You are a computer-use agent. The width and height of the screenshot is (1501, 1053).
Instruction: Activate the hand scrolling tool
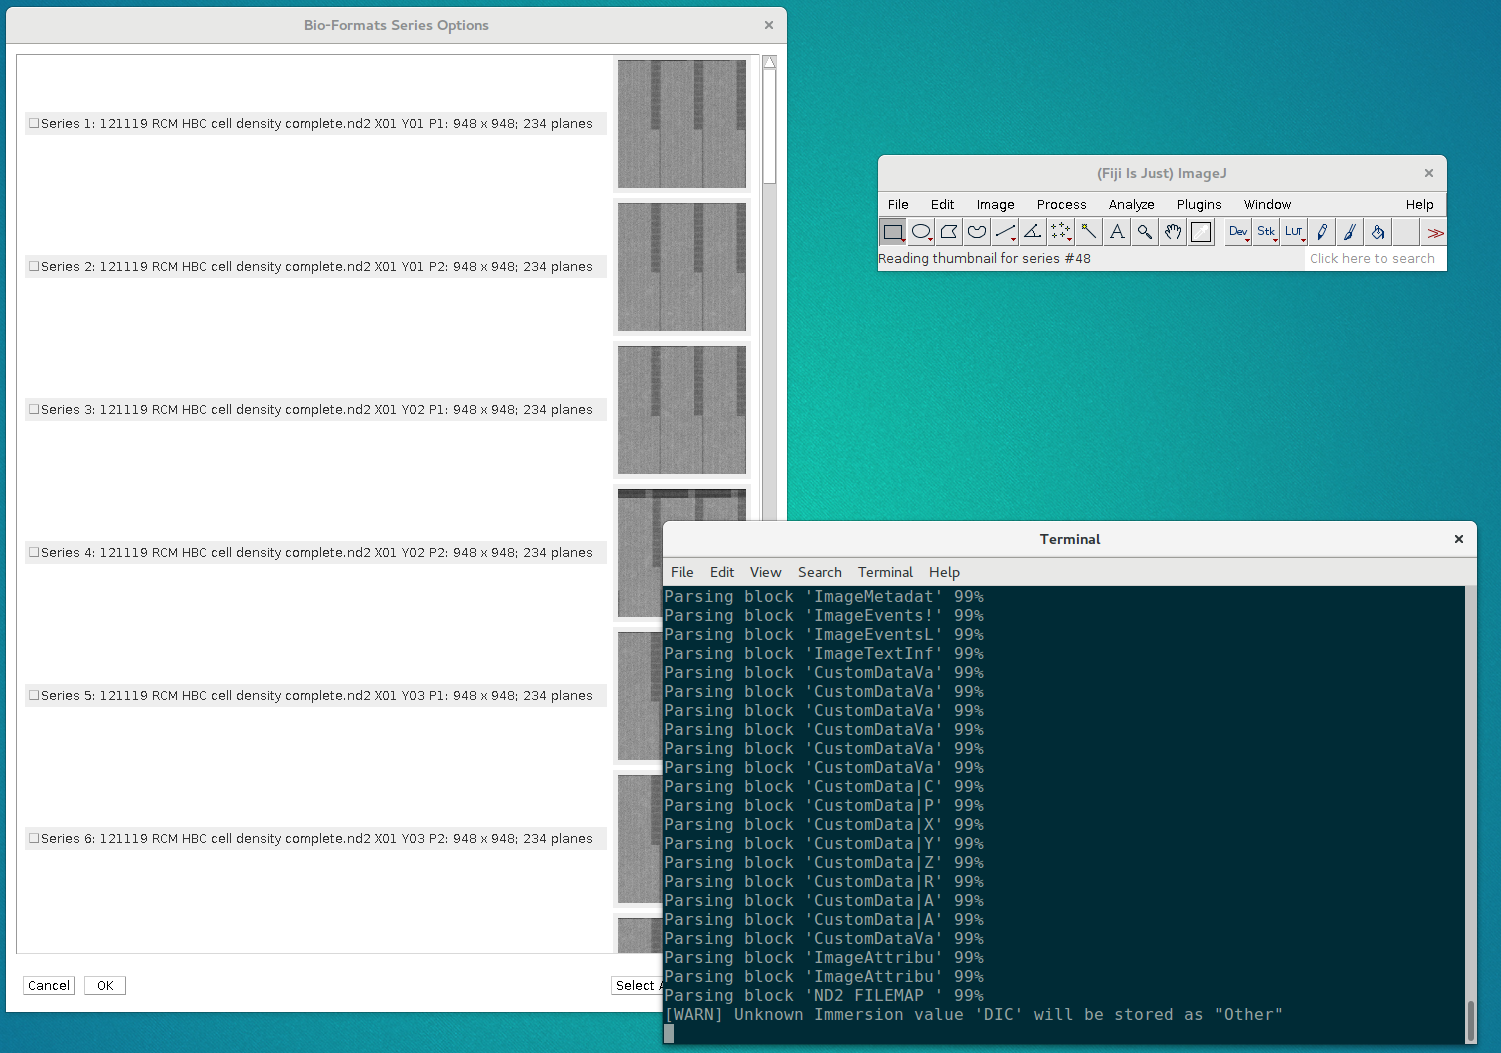click(x=1172, y=231)
